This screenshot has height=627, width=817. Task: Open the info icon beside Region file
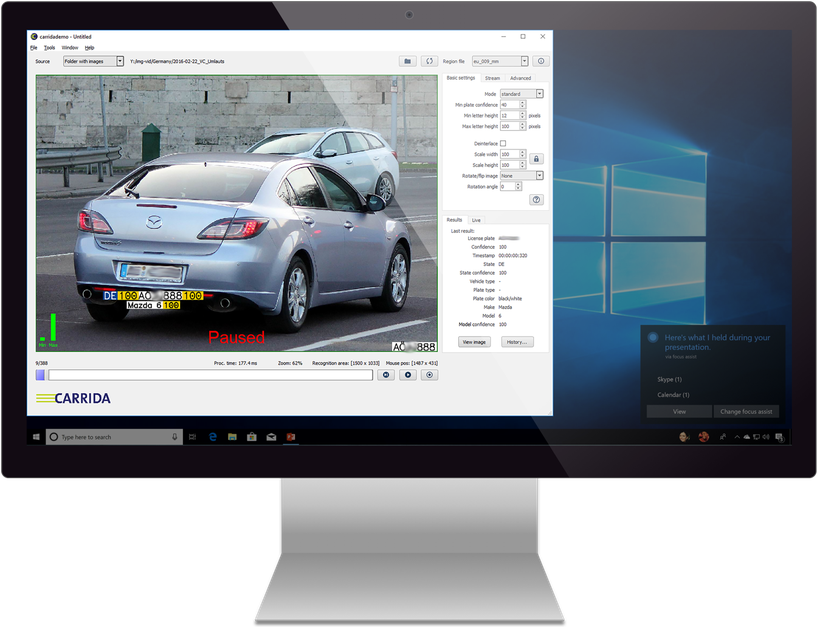[540, 61]
